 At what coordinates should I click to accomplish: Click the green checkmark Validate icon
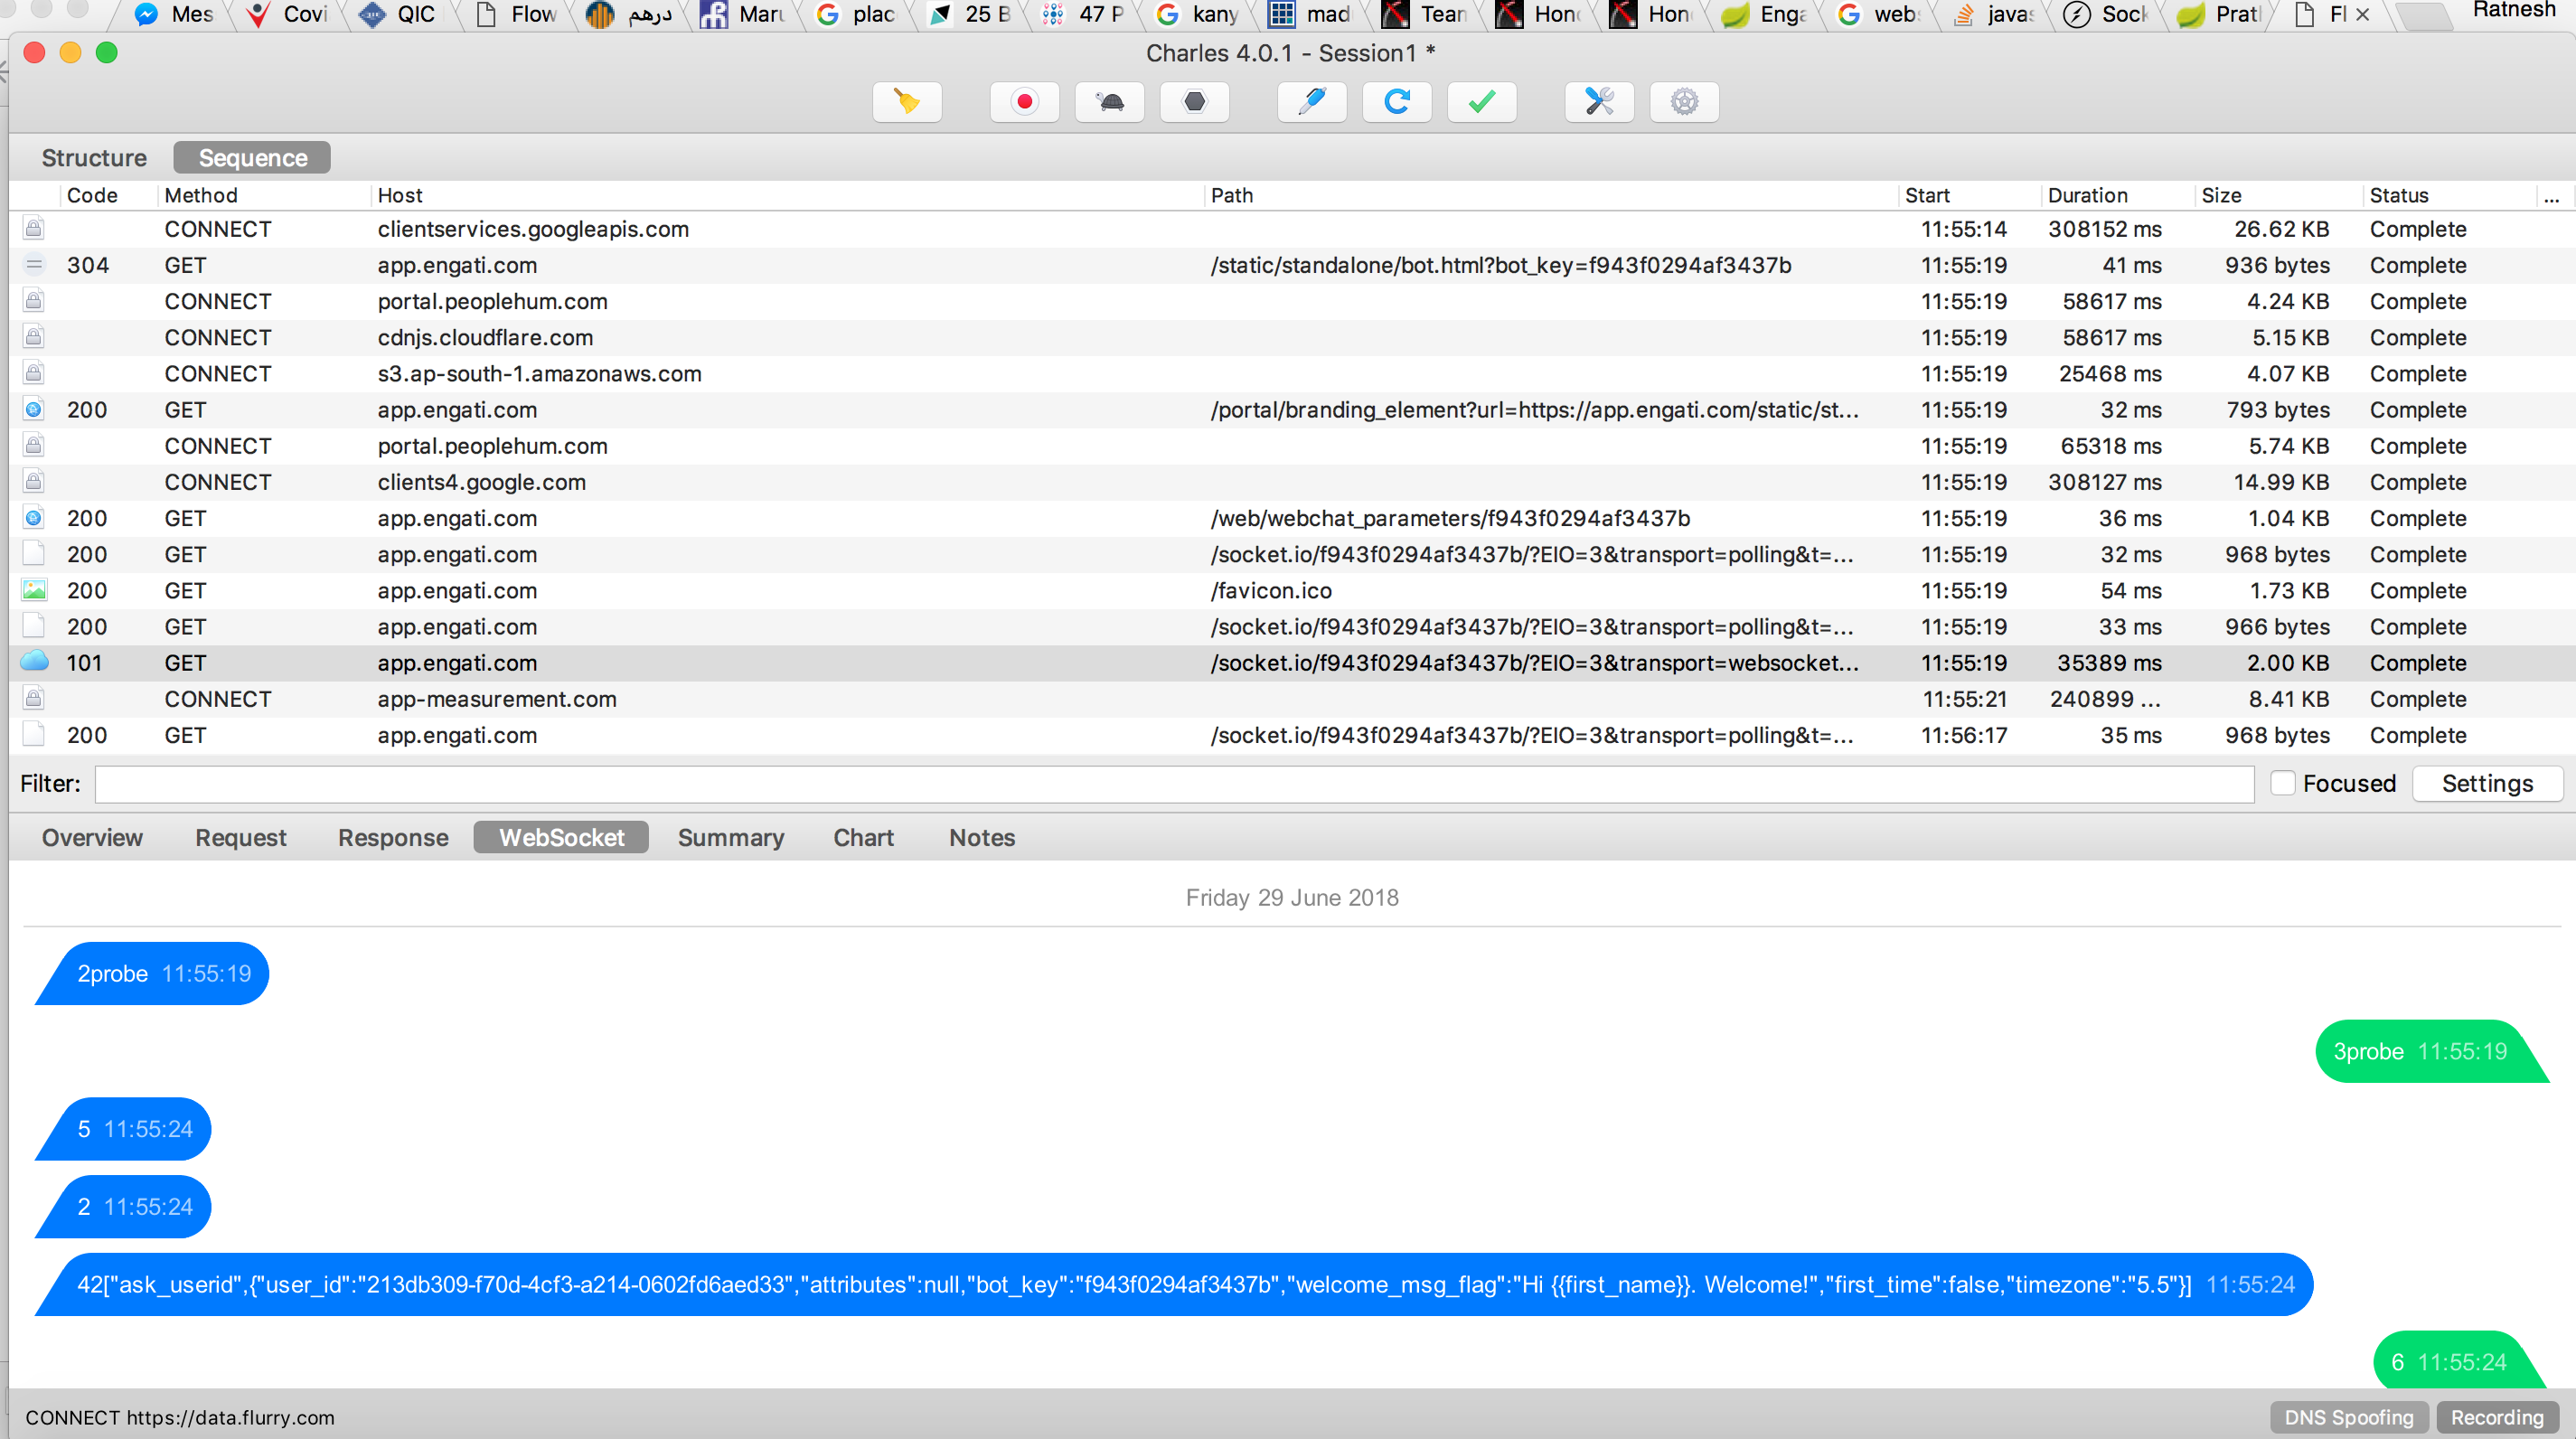(x=1481, y=102)
